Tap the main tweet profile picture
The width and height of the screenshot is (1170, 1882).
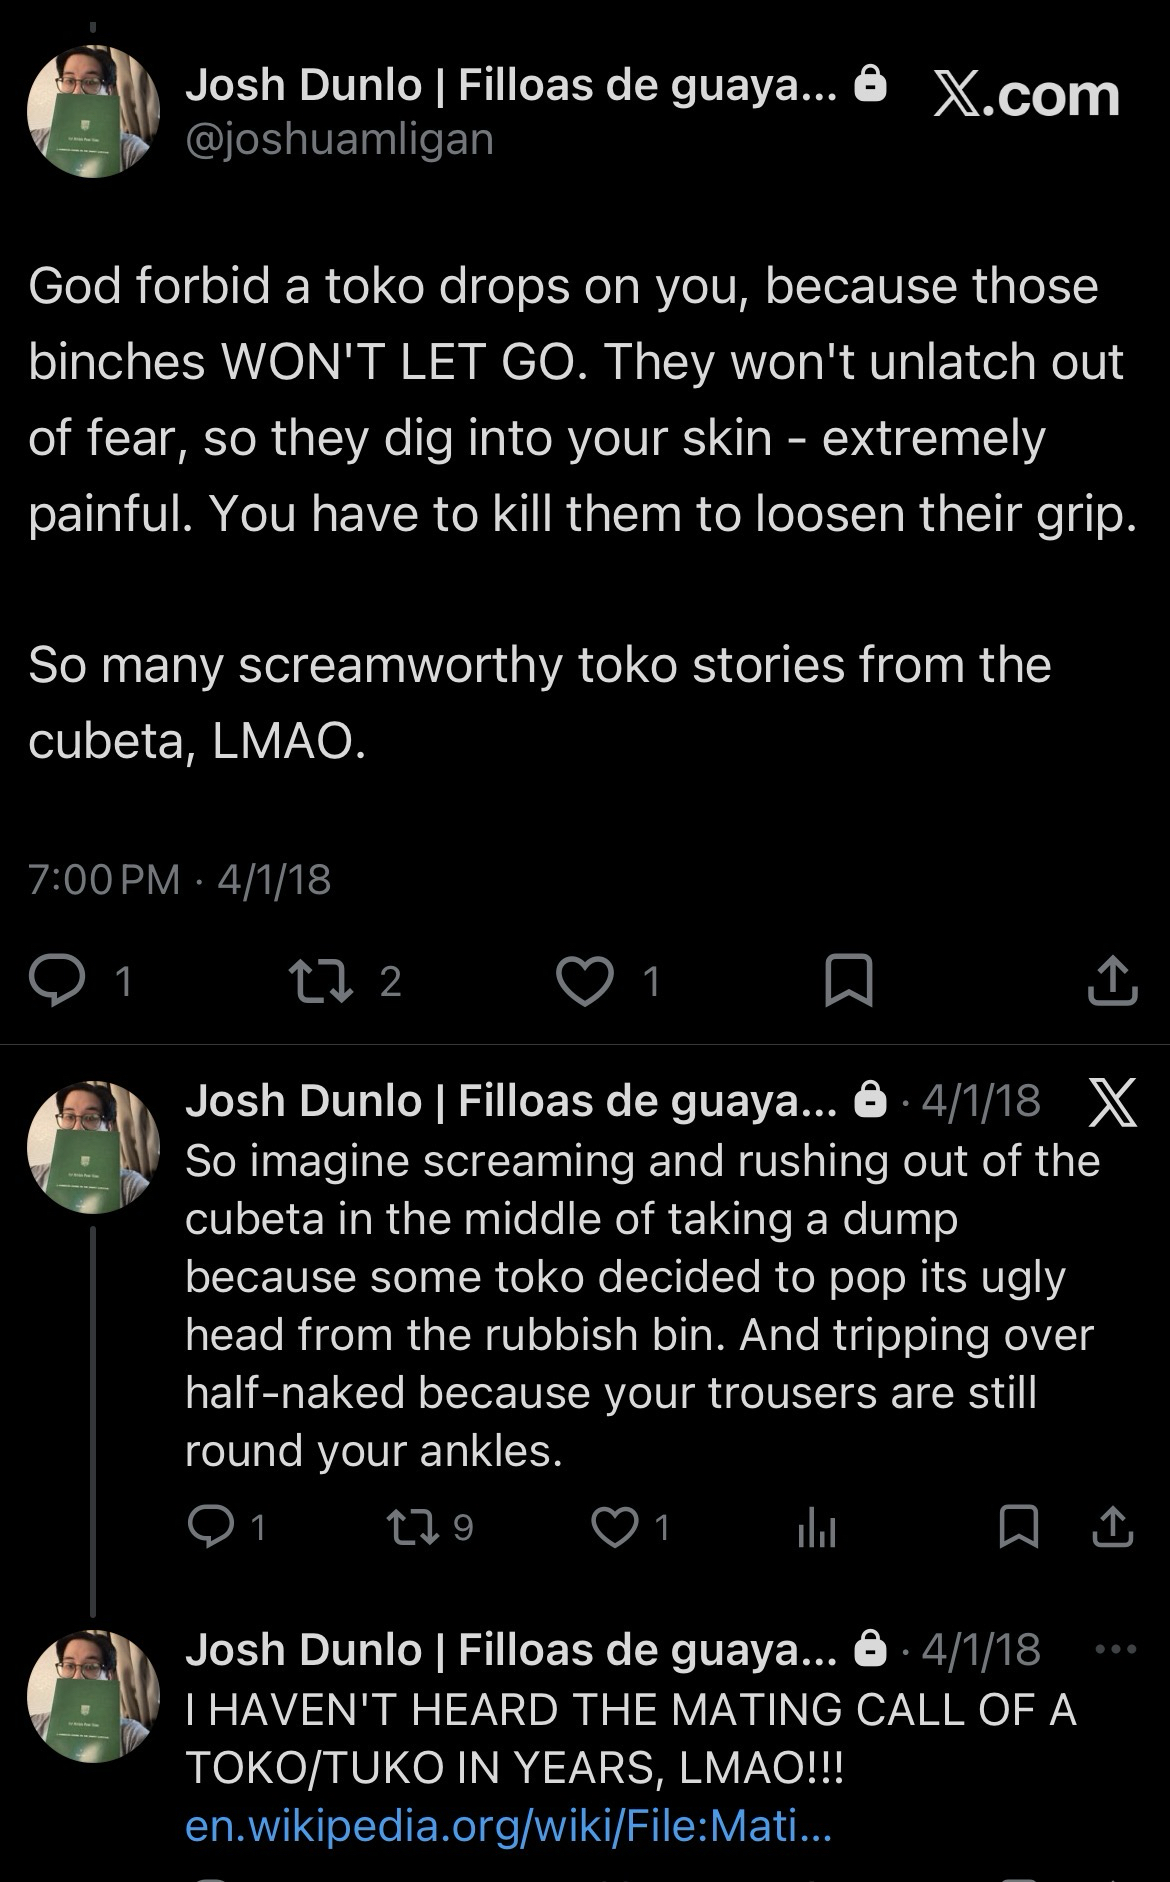point(93,112)
